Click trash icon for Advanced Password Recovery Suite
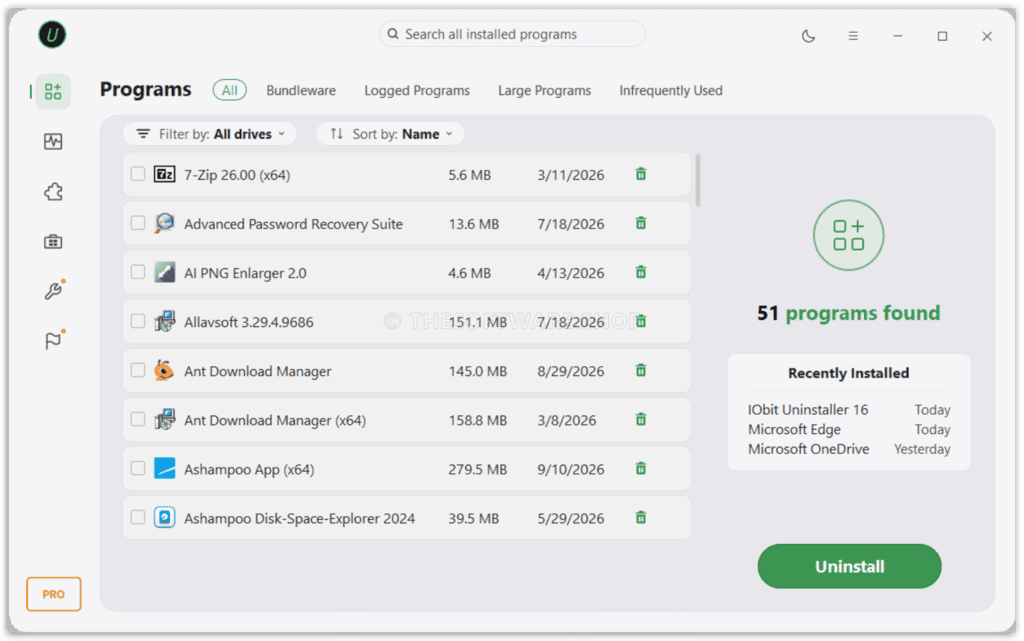Screen dimensions: 1024x641 (641, 223)
